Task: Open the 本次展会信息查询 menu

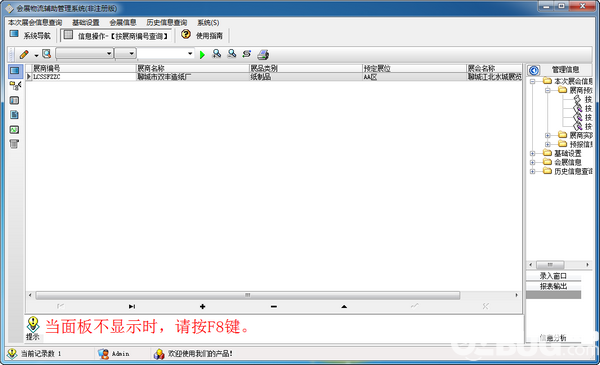Action: click(35, 23)
